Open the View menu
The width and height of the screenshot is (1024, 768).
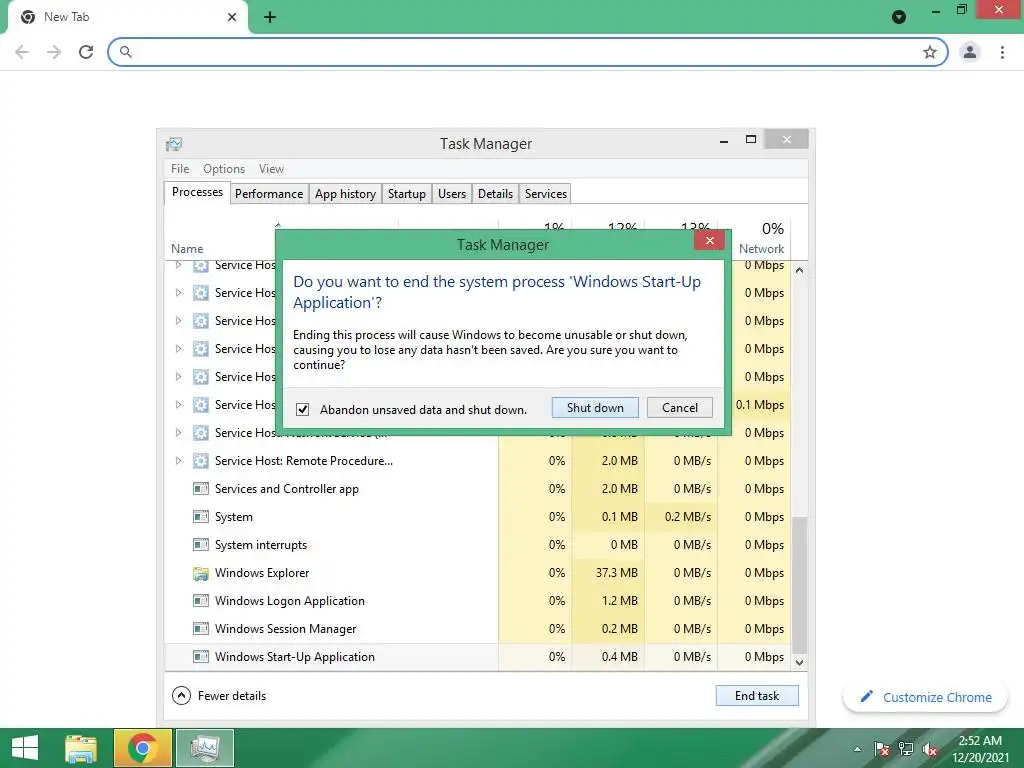coord(272,169)
